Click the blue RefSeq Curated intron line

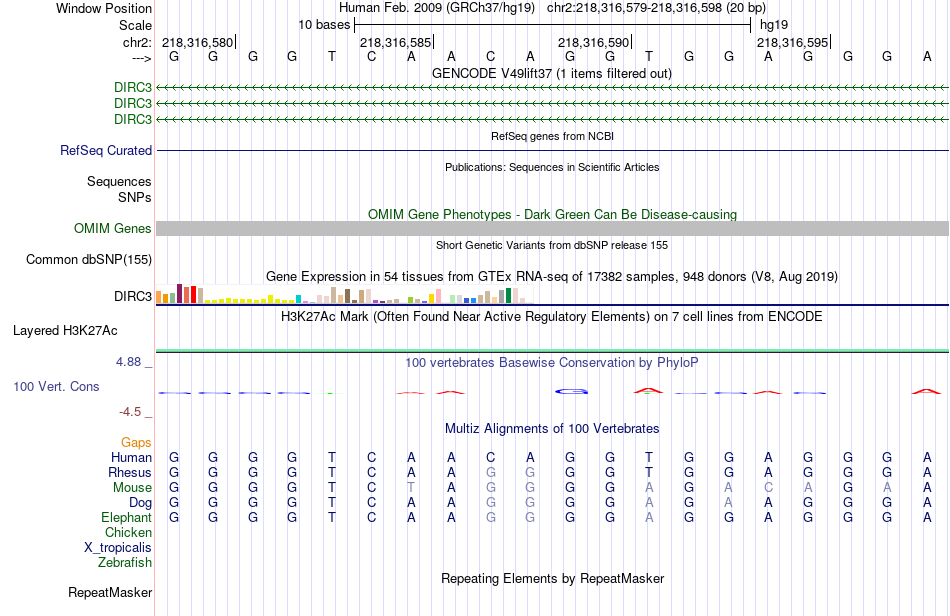pyautogui.click(x=553, y=150)
